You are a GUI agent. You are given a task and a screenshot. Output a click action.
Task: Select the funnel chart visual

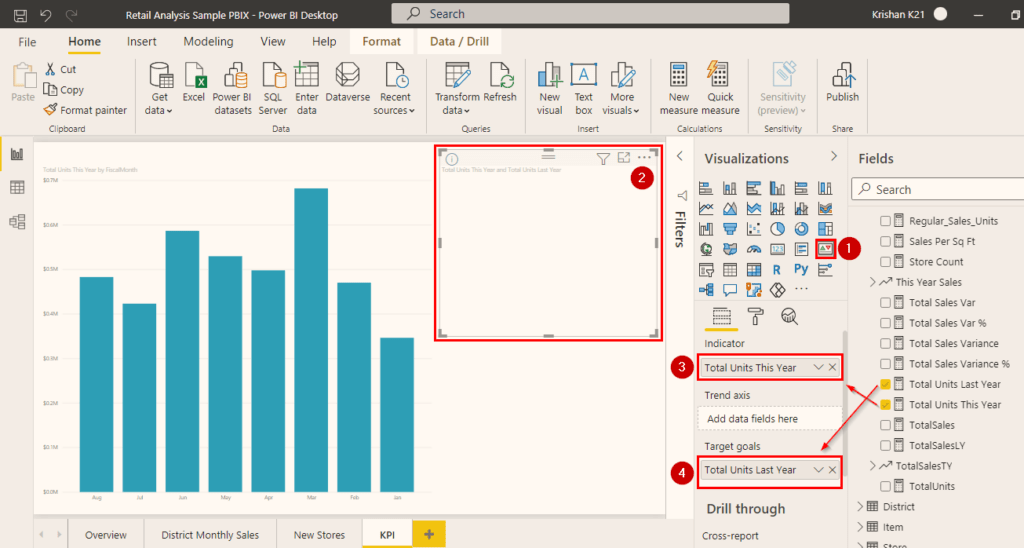point(729,229)
